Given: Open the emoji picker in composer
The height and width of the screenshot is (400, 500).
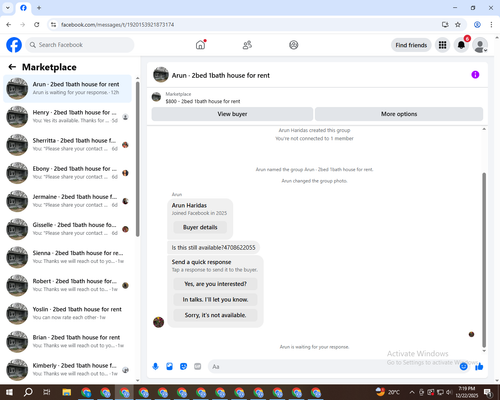Looking at the screenshot, I should 463,367.
